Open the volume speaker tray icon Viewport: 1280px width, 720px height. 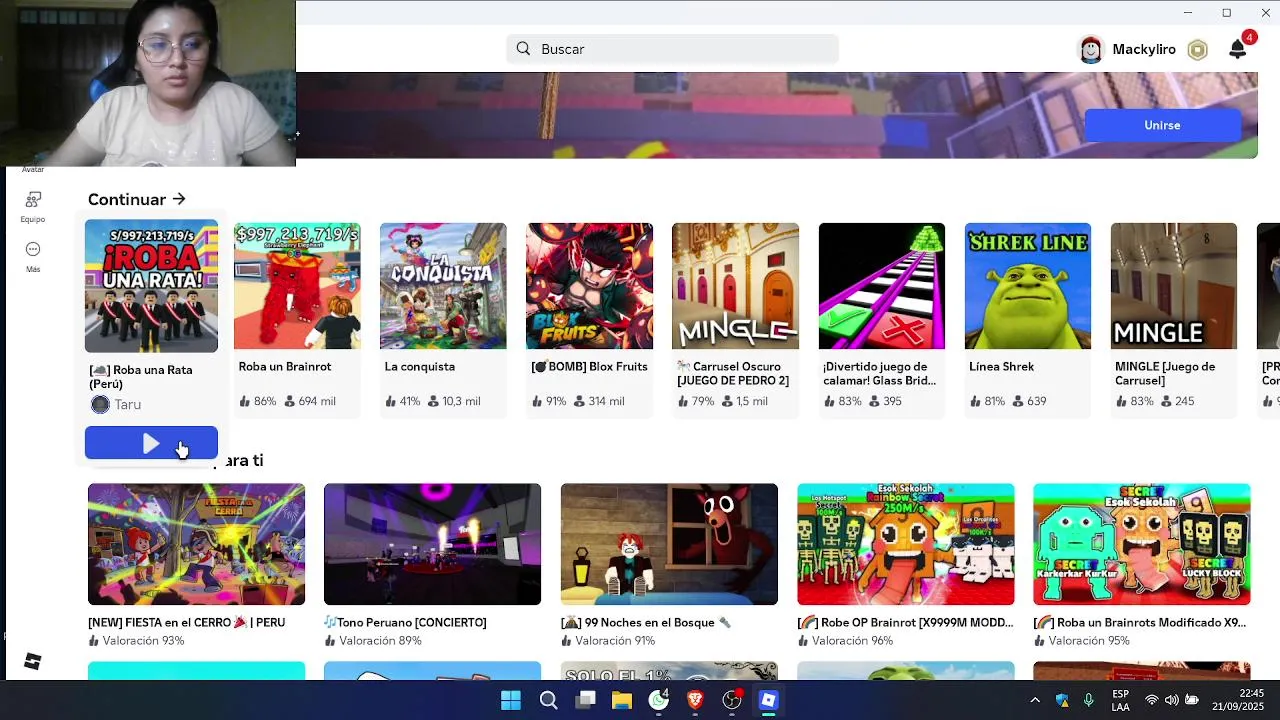pyautogui.click(x=1171, y=700)
